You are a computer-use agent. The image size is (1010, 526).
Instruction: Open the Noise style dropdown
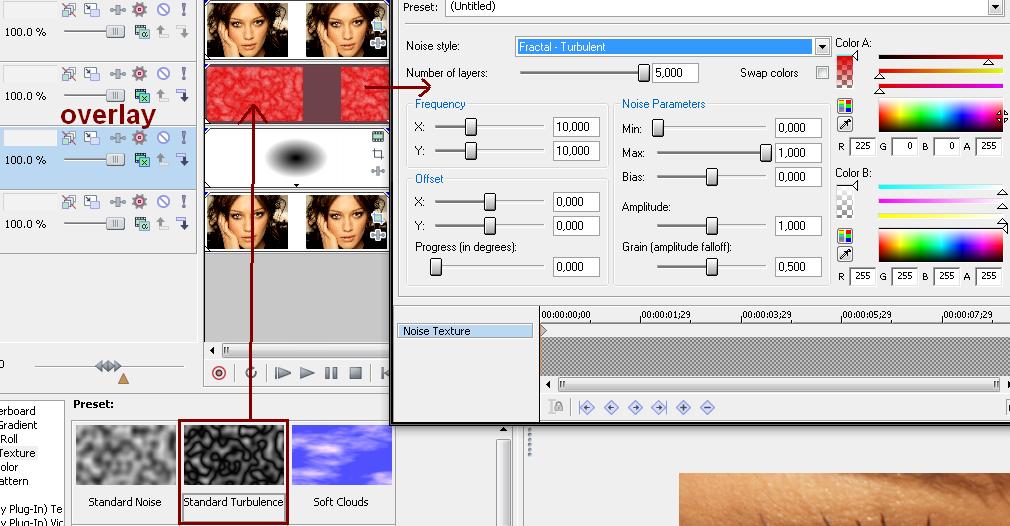(822, 46)
